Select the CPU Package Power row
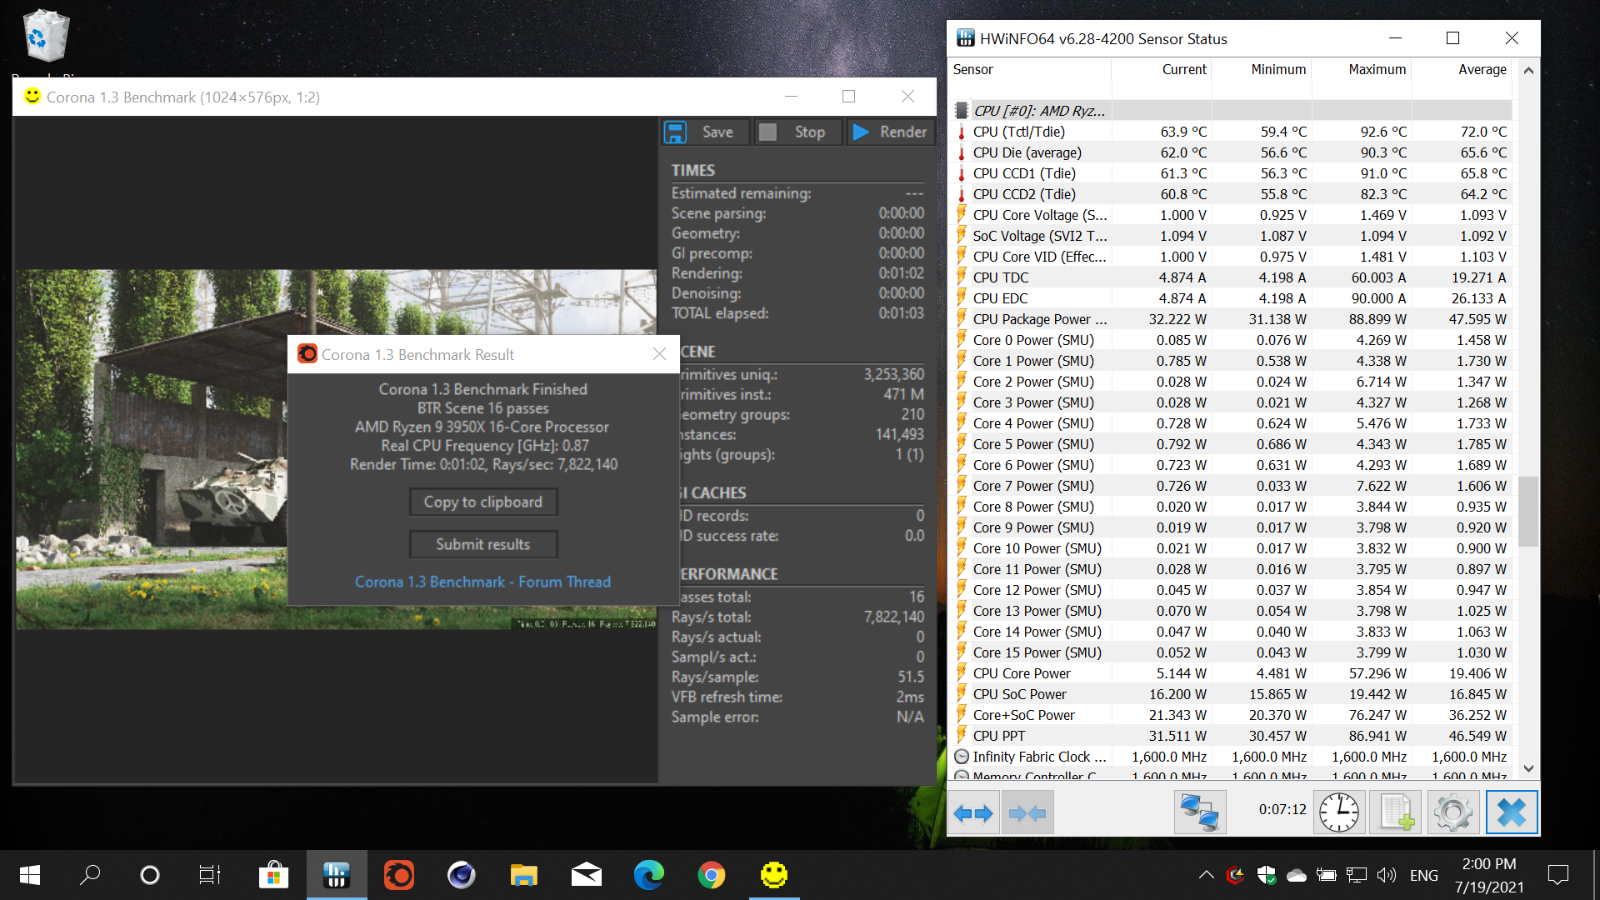Screen dimensions: 1600x900 tap(1231, 319)
